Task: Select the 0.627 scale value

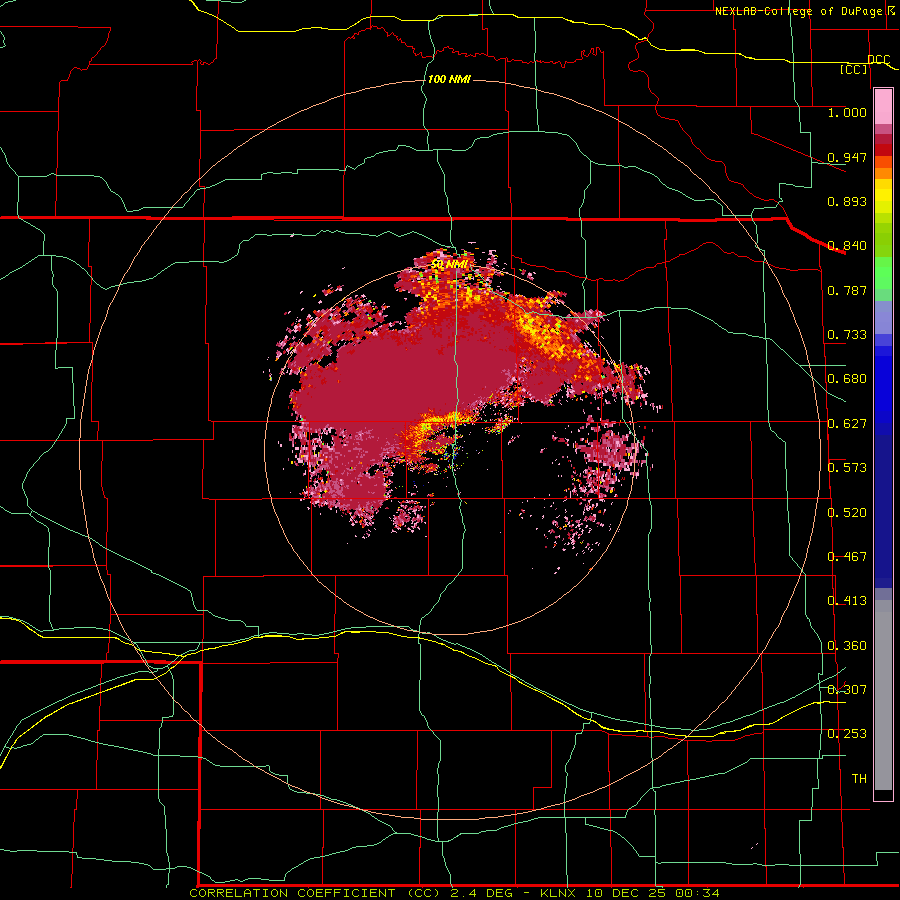Action: (x=847, y=424)
